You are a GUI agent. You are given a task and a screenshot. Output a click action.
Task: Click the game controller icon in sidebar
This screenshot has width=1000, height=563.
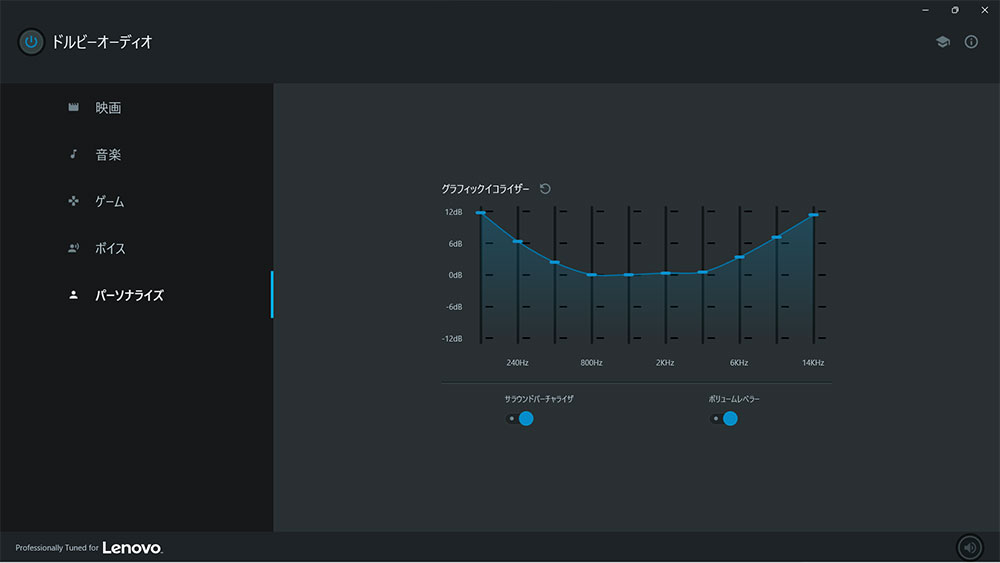(x=73, y=202)
